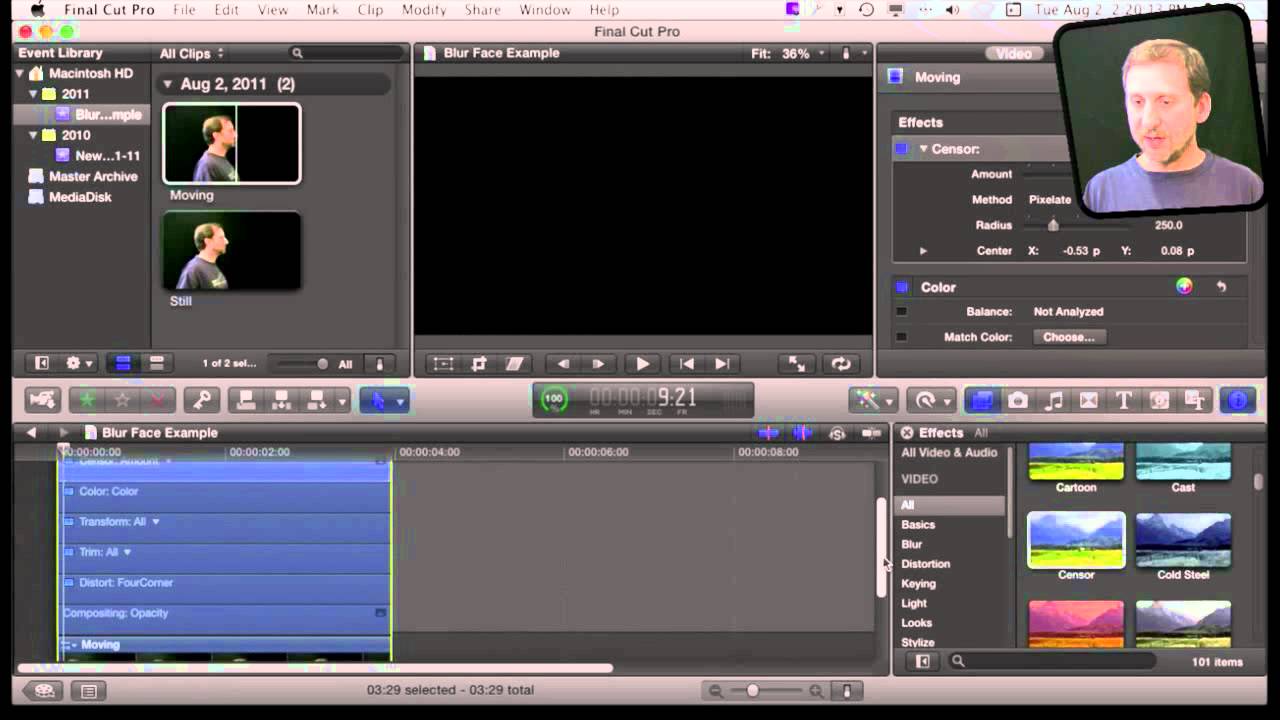This screenshot has height=720, width=1280.
Task: Mark clip as Favorite with green star
Action: point(87,400)
